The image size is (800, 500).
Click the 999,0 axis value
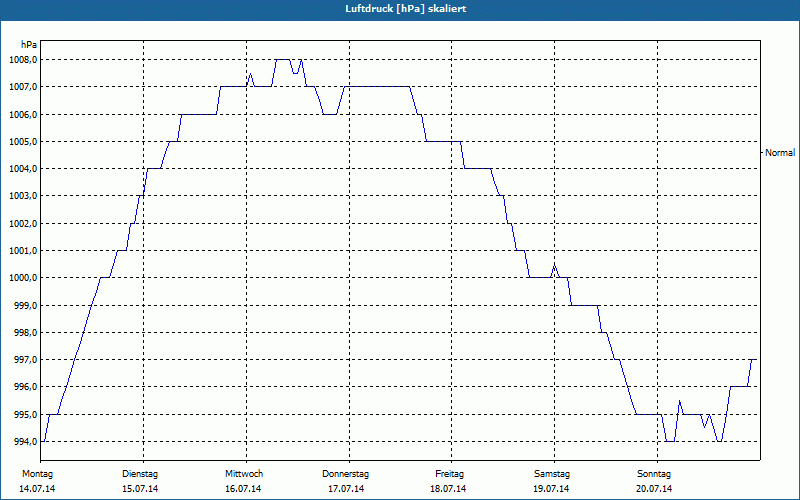[25, 305]
